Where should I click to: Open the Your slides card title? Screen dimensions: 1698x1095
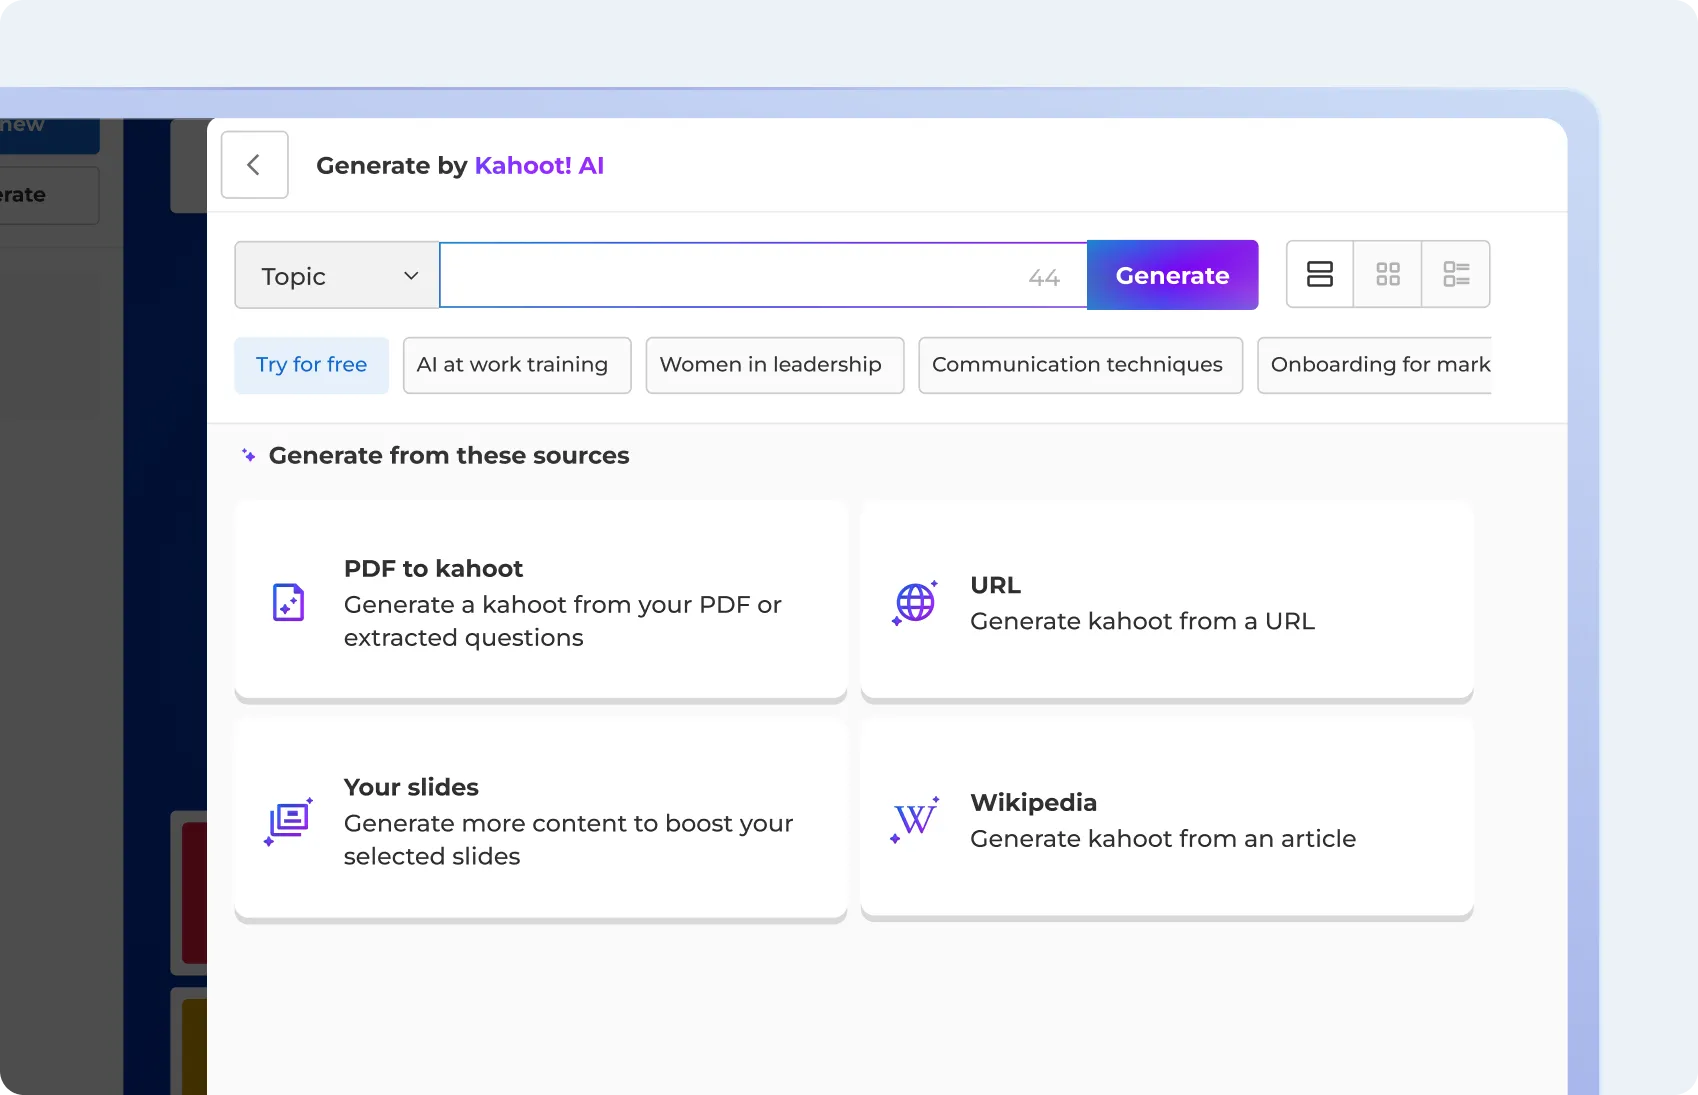click(x=411, y=787)
